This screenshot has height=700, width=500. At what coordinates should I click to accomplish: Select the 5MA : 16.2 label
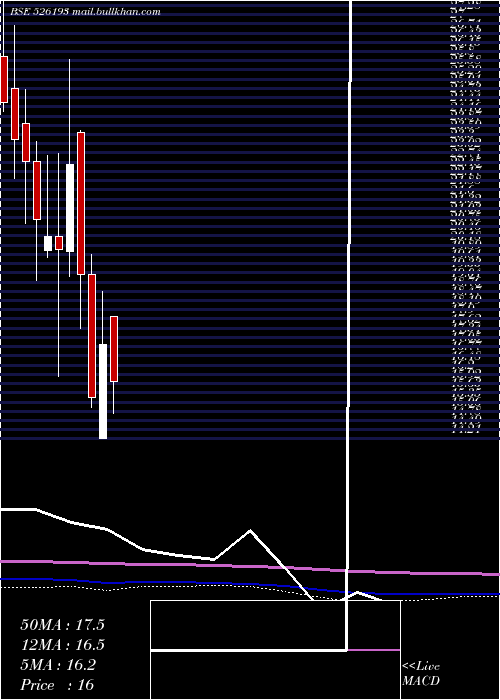[58, 665]
